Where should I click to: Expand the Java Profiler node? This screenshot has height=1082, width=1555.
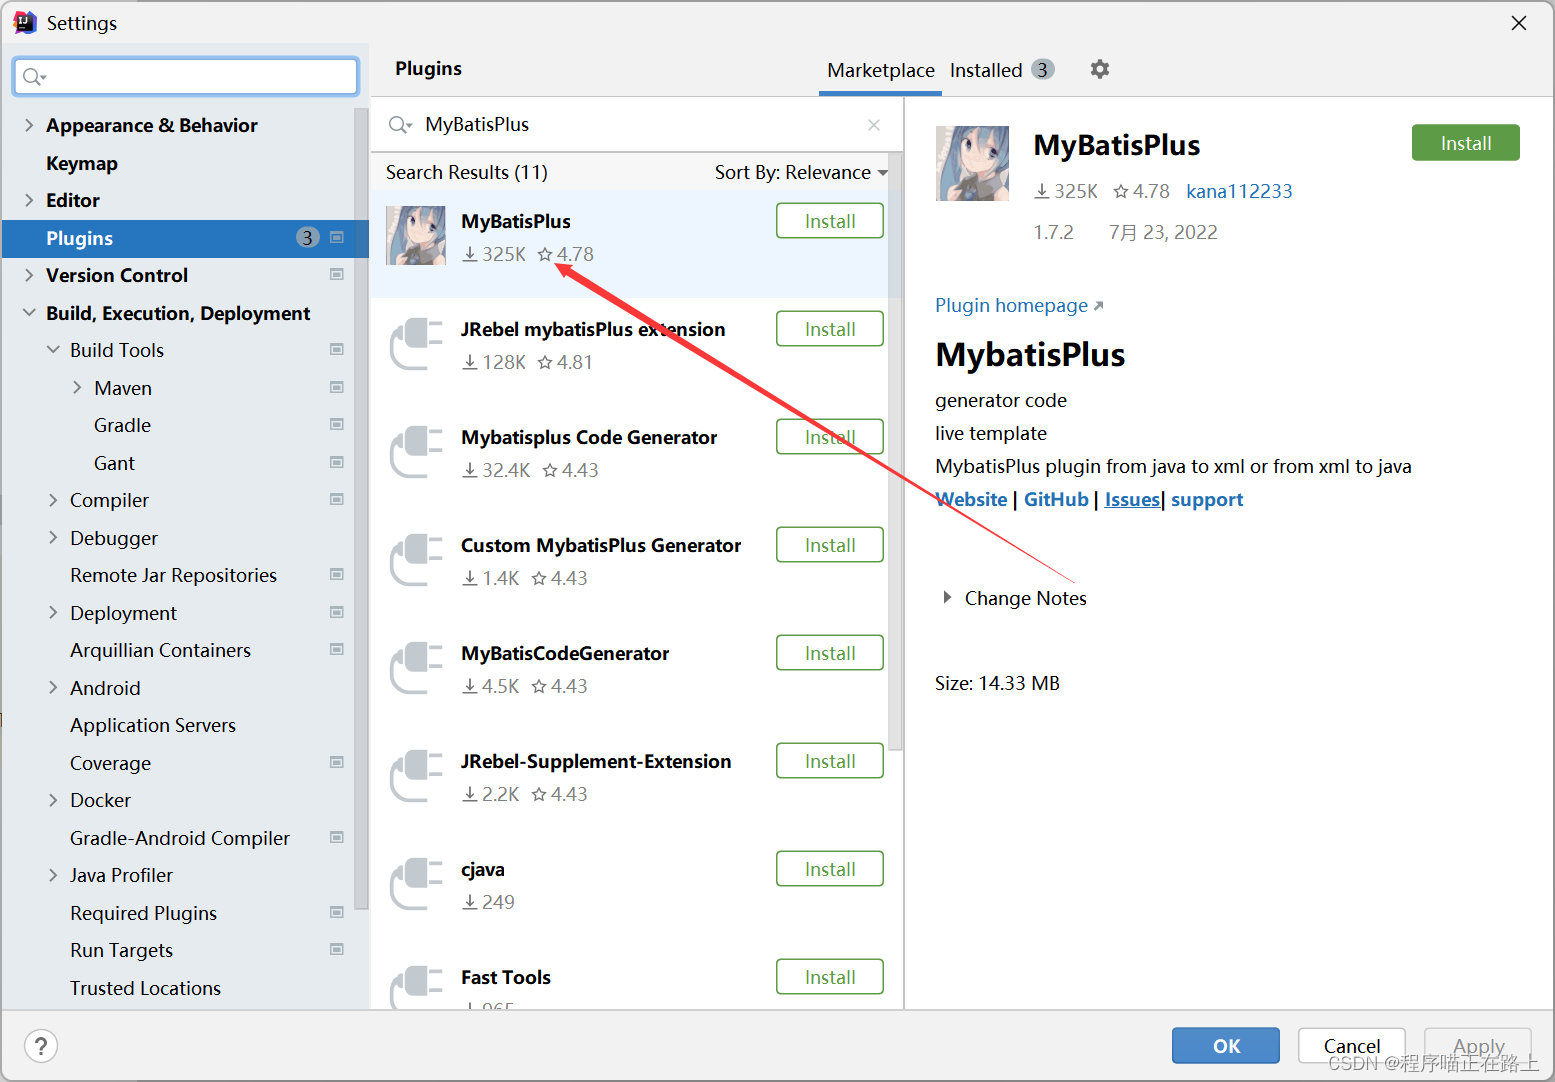tap(53, 875)
